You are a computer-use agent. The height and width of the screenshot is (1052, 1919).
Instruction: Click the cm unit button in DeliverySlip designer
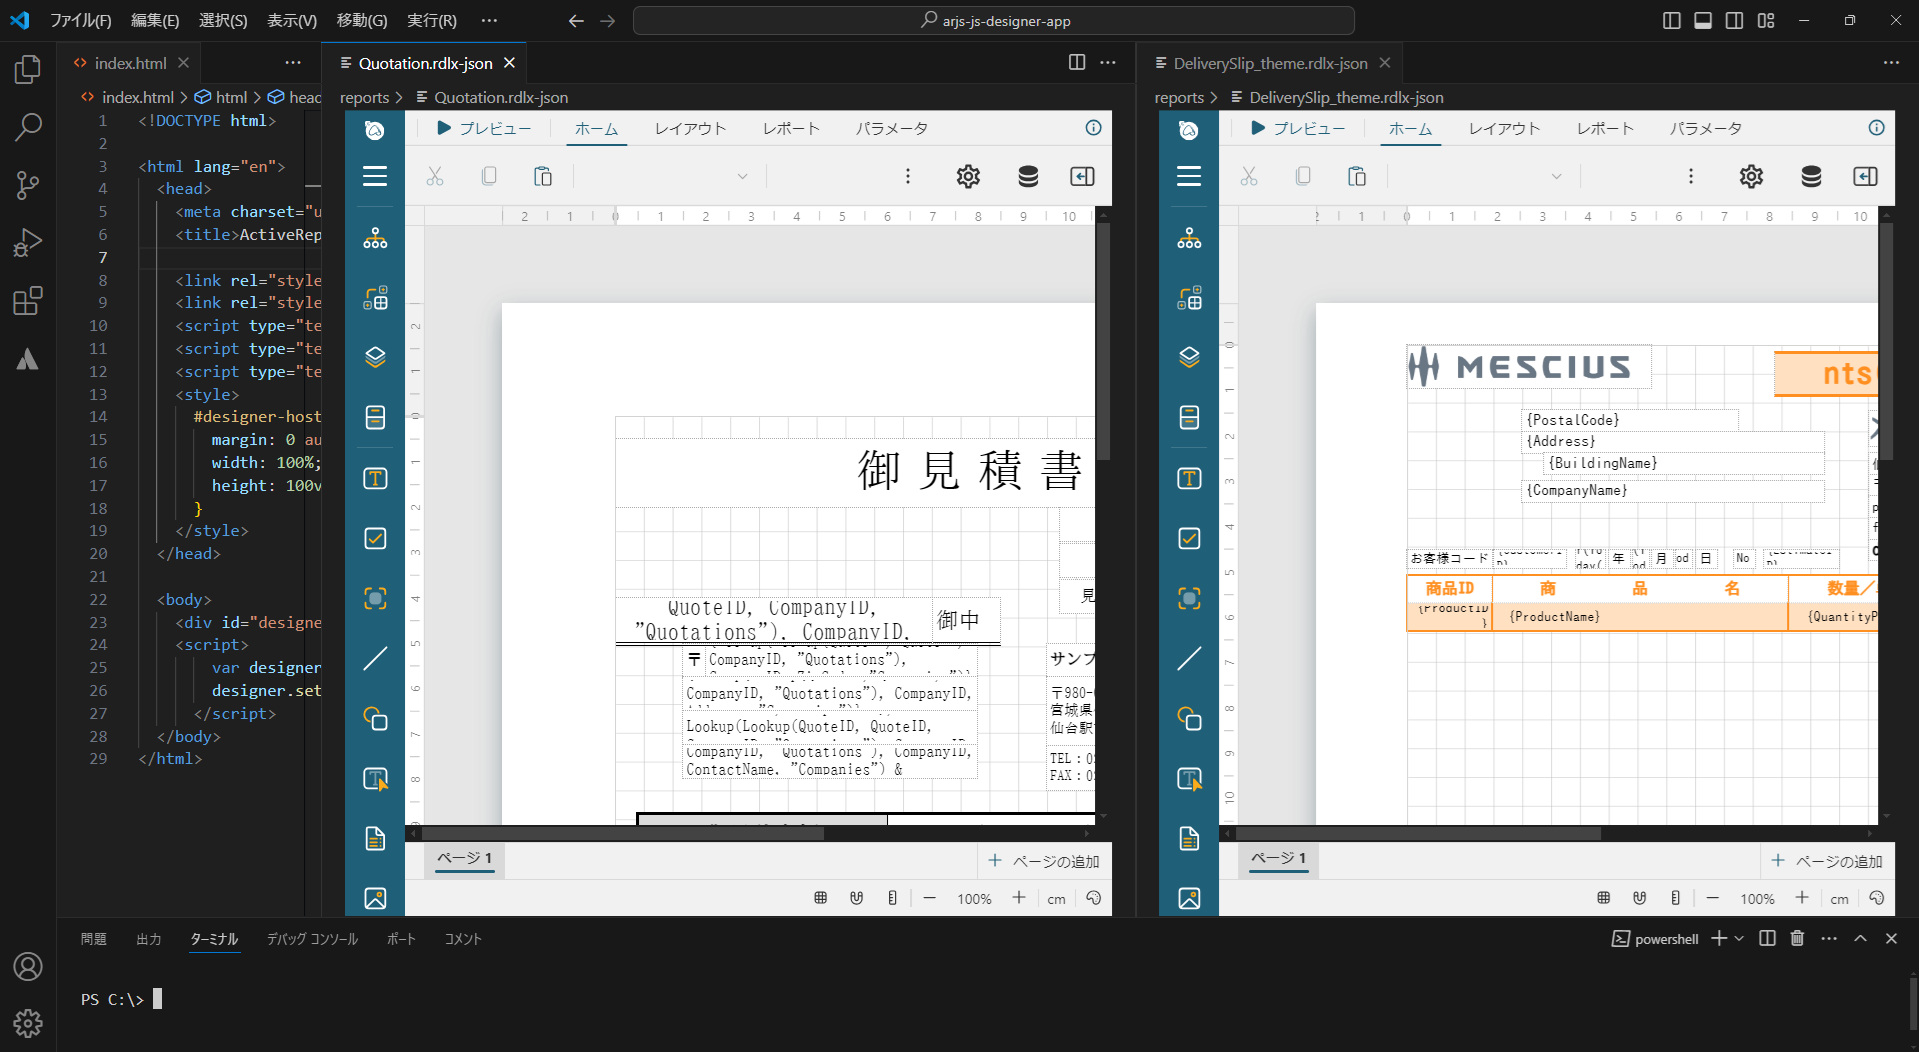1839,899
